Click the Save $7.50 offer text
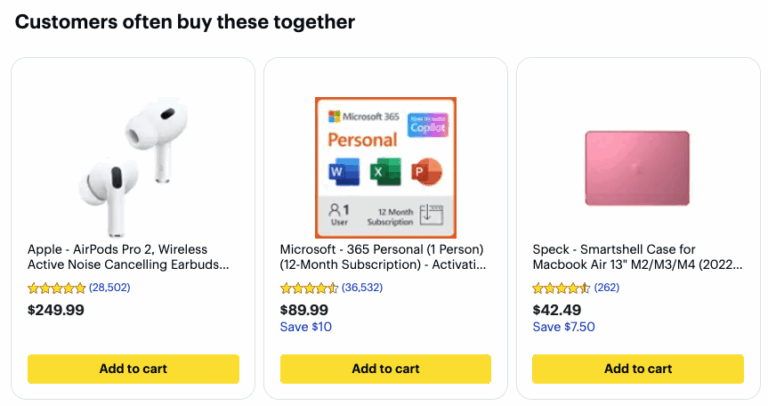Screen dimensions: 768x406 coord(564,327)
